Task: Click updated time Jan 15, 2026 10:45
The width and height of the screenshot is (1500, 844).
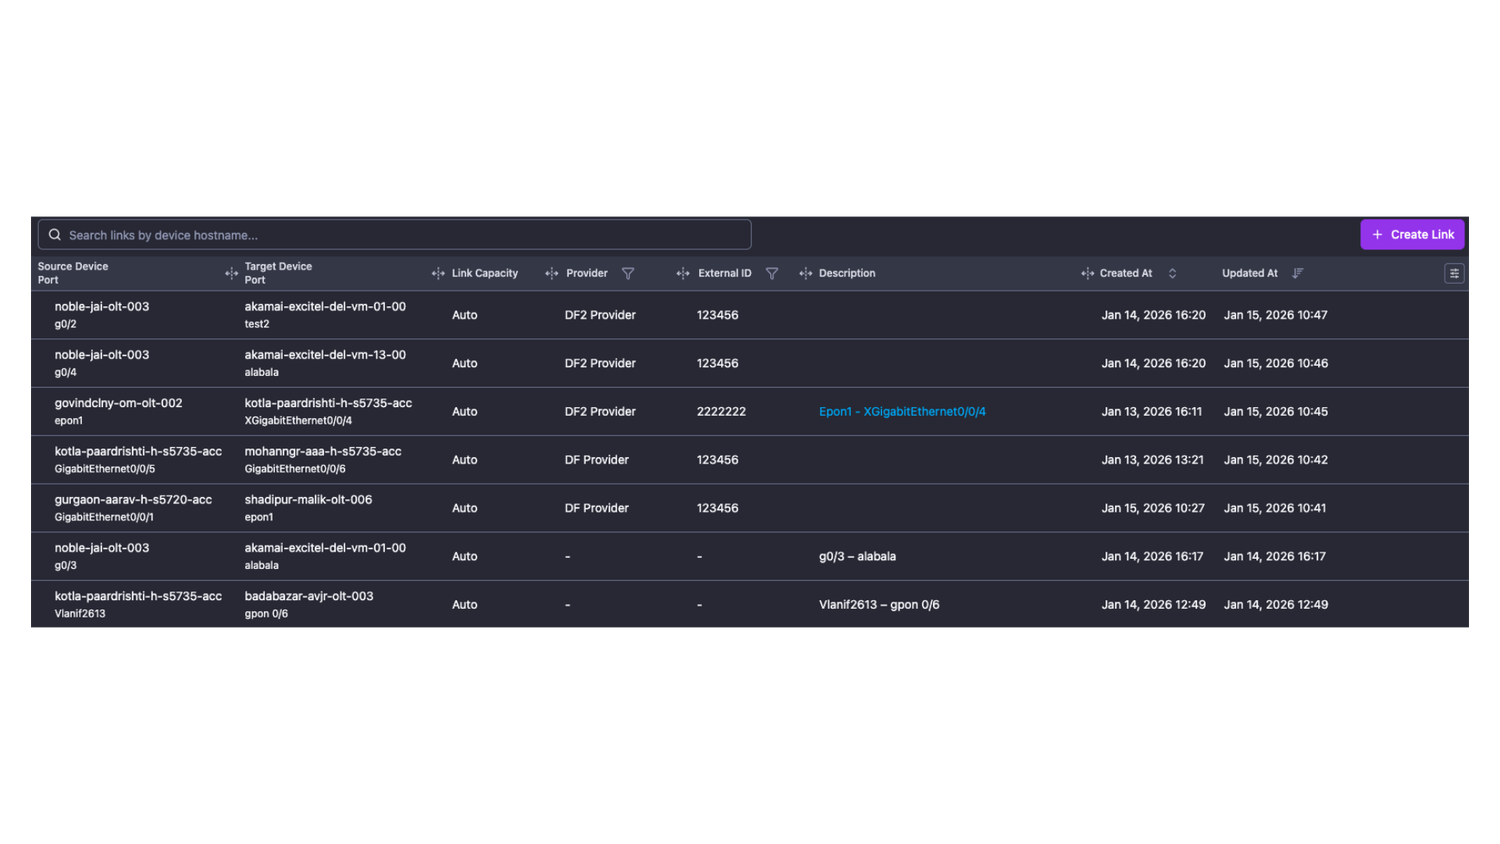Action: tap(1275, 411)
